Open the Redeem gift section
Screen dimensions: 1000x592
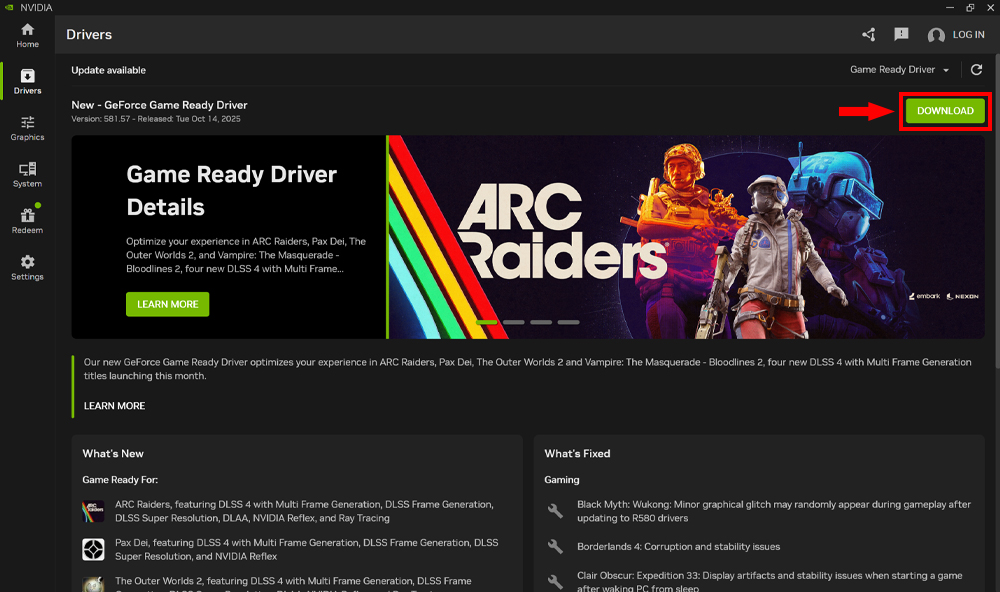[27, 221]
